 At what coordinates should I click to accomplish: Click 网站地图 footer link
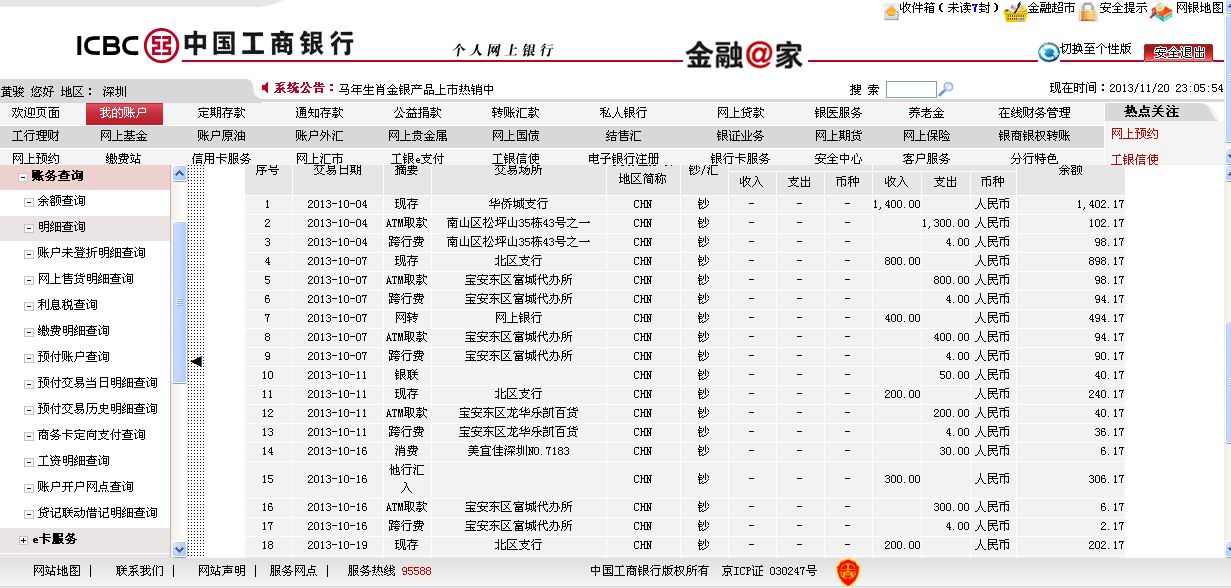coord(57,571)
